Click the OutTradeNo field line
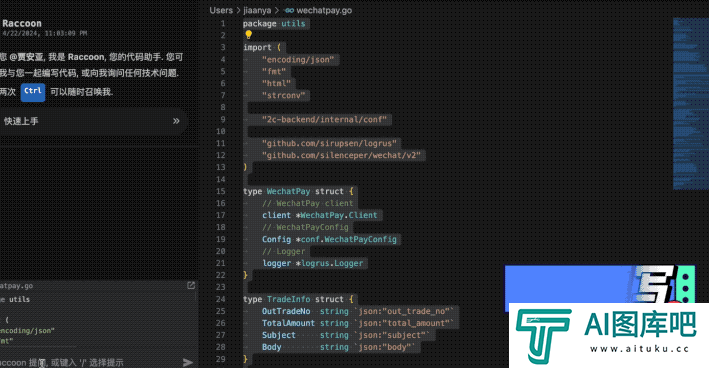The width and height of the screenshot is (709, 368). 358,311
